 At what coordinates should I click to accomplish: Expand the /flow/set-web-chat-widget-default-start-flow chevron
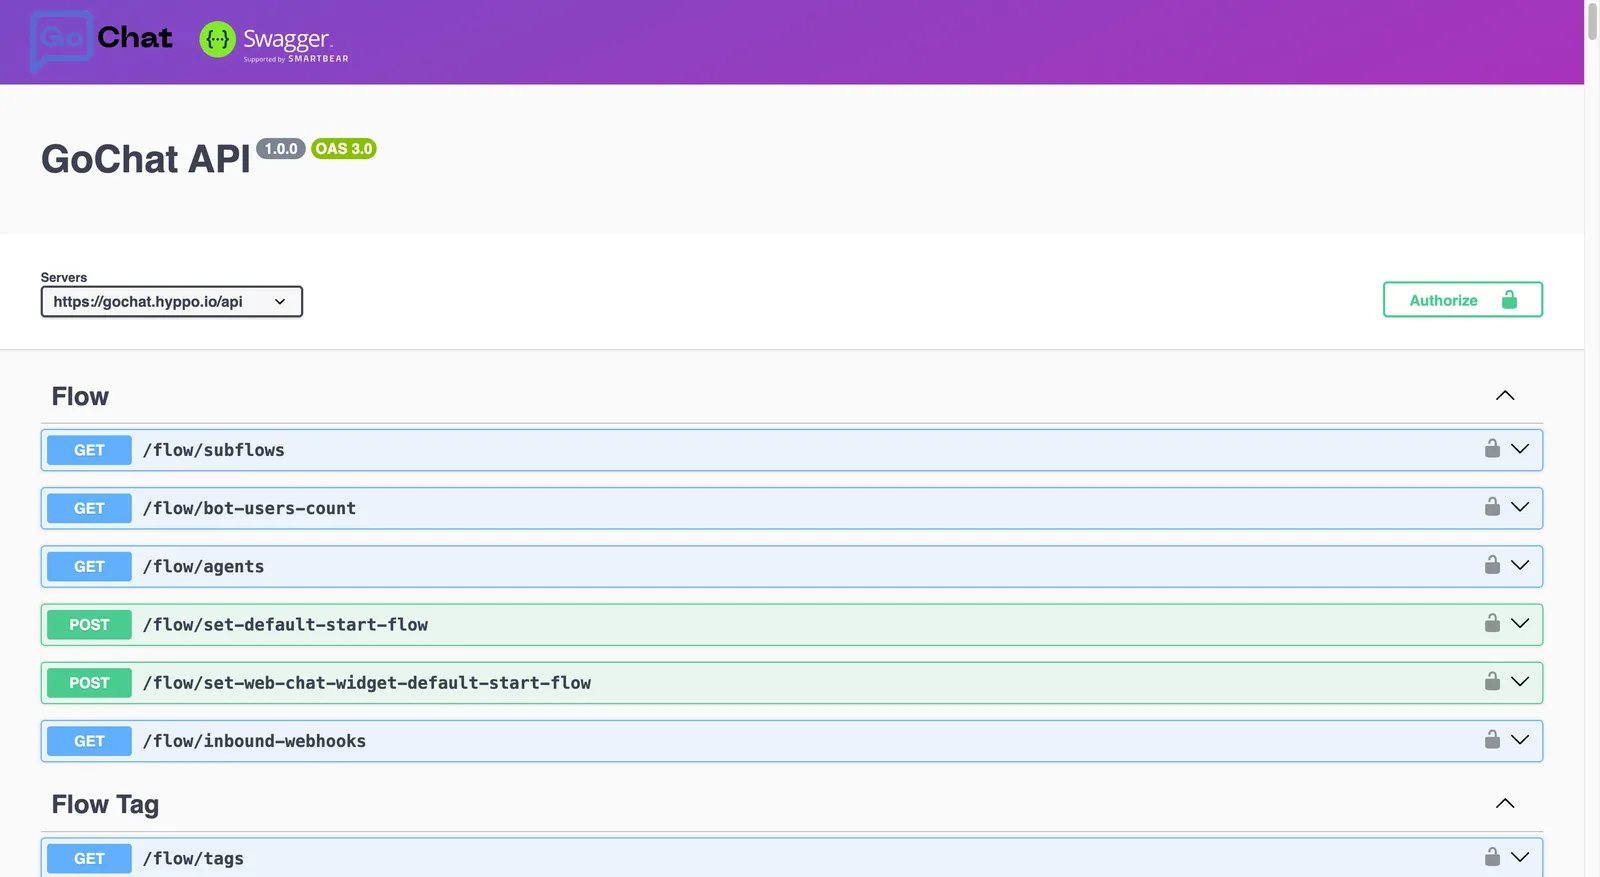[x=1520, y=681]
